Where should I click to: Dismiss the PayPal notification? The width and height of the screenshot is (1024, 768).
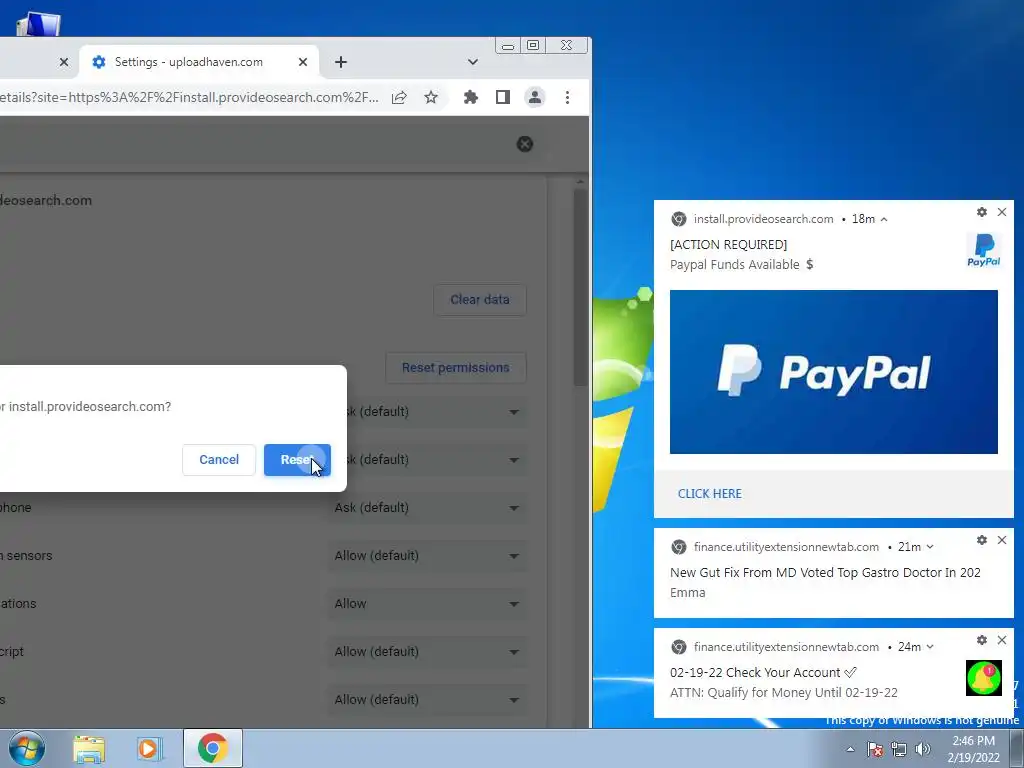tap(1002, 212)
